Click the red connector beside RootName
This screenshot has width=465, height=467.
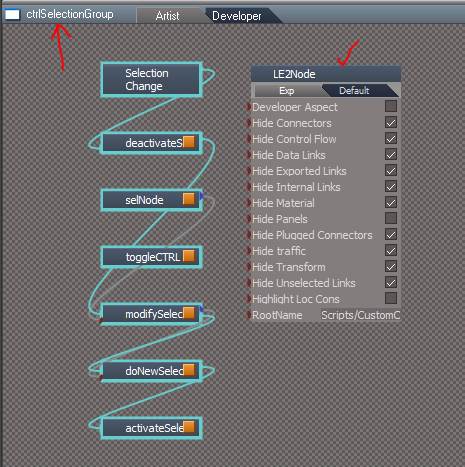tap(249, 315)
